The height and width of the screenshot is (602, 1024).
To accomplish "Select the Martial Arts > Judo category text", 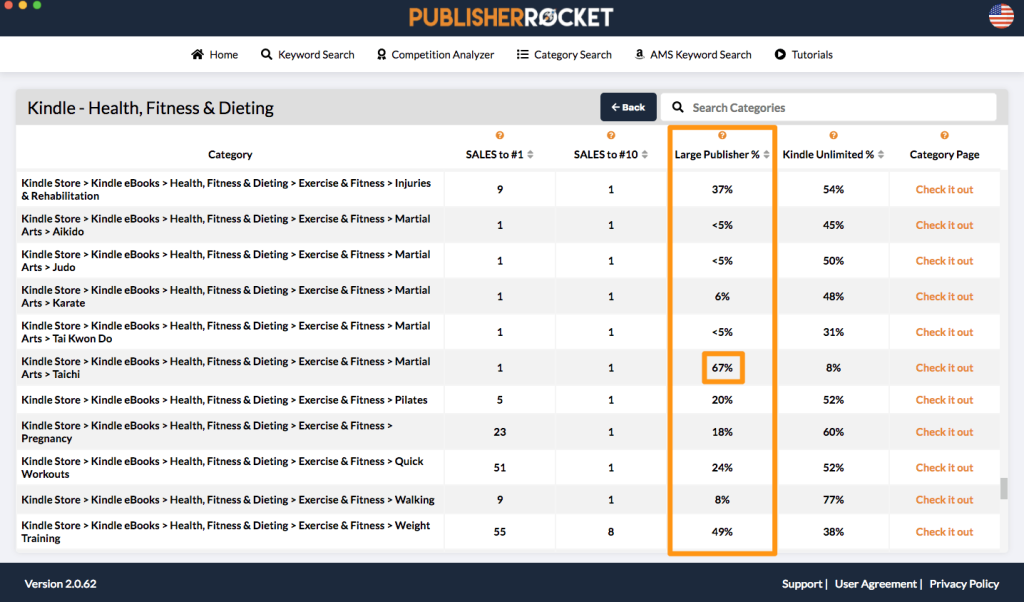I will (226, 261).
